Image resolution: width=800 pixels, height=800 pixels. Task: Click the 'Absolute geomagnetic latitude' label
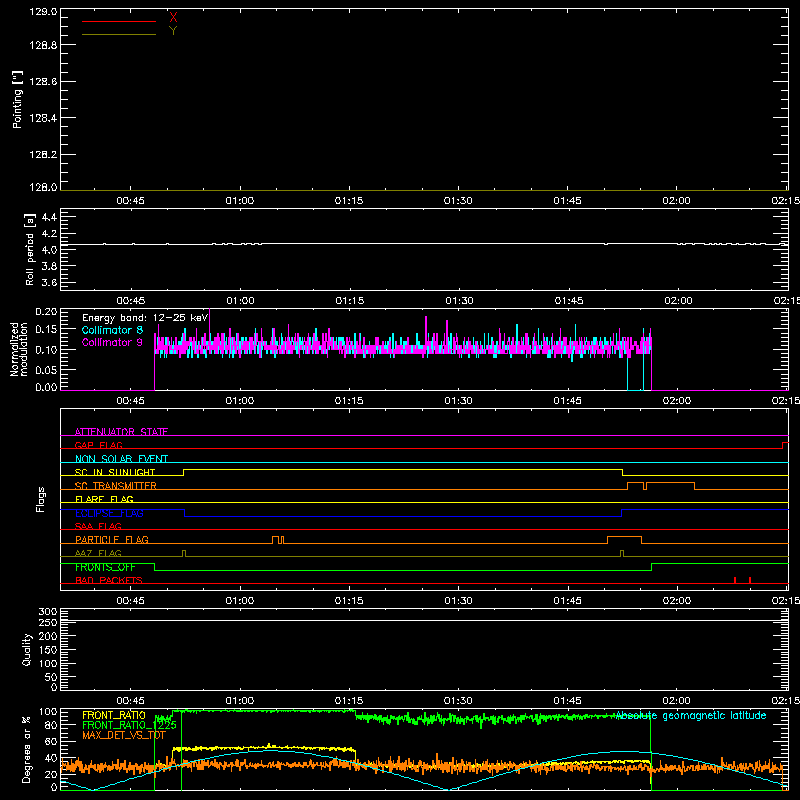[x=691, y=715]
